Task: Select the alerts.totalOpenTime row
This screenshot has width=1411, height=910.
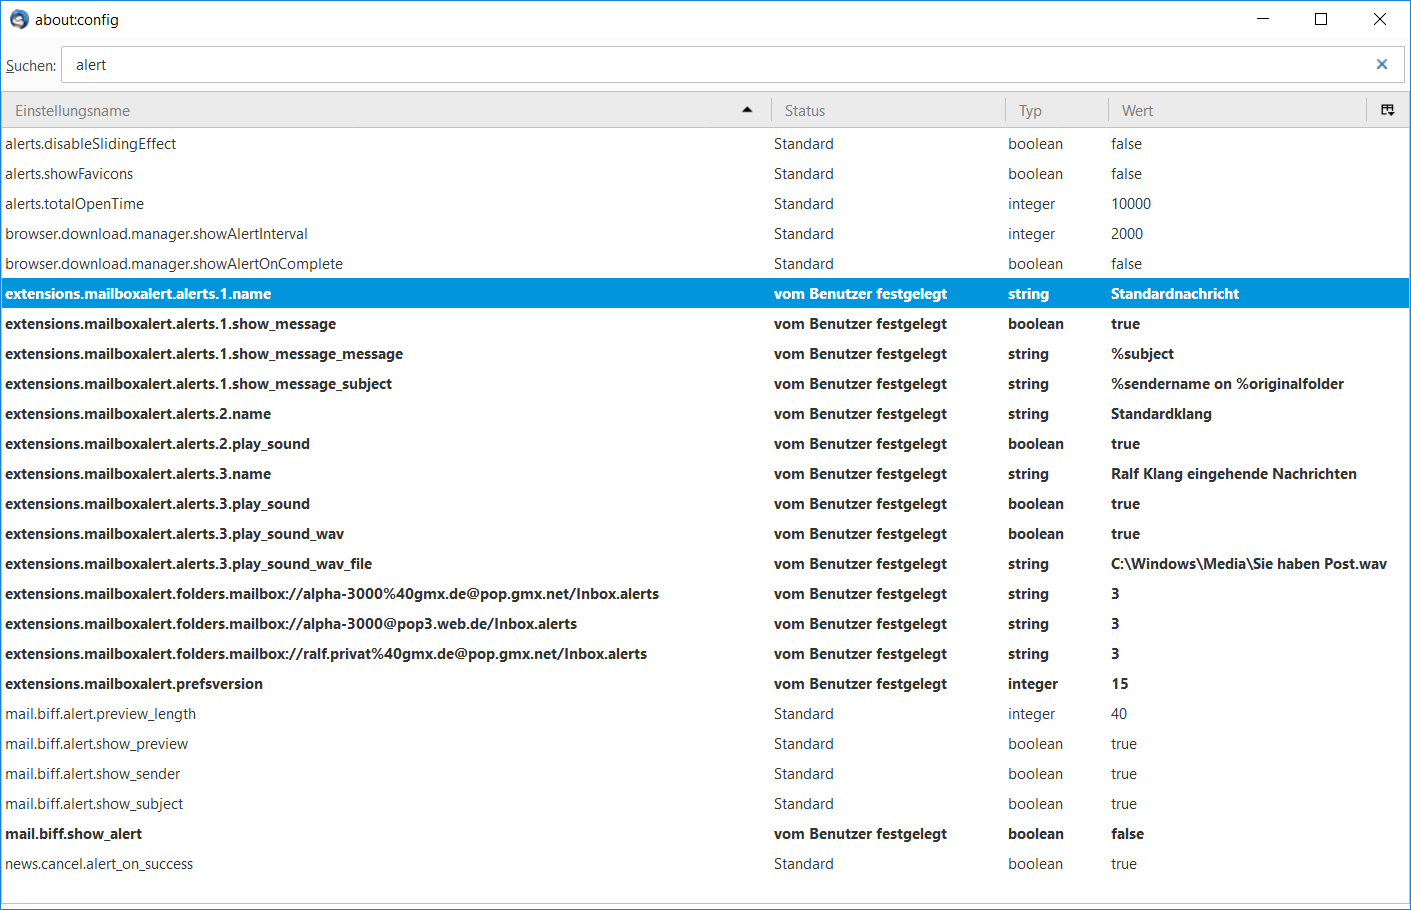Action: pos(705,204)
